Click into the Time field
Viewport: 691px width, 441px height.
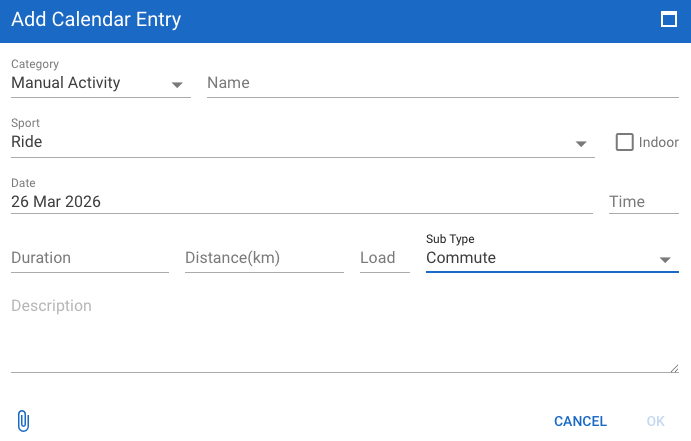click(643, 201)
